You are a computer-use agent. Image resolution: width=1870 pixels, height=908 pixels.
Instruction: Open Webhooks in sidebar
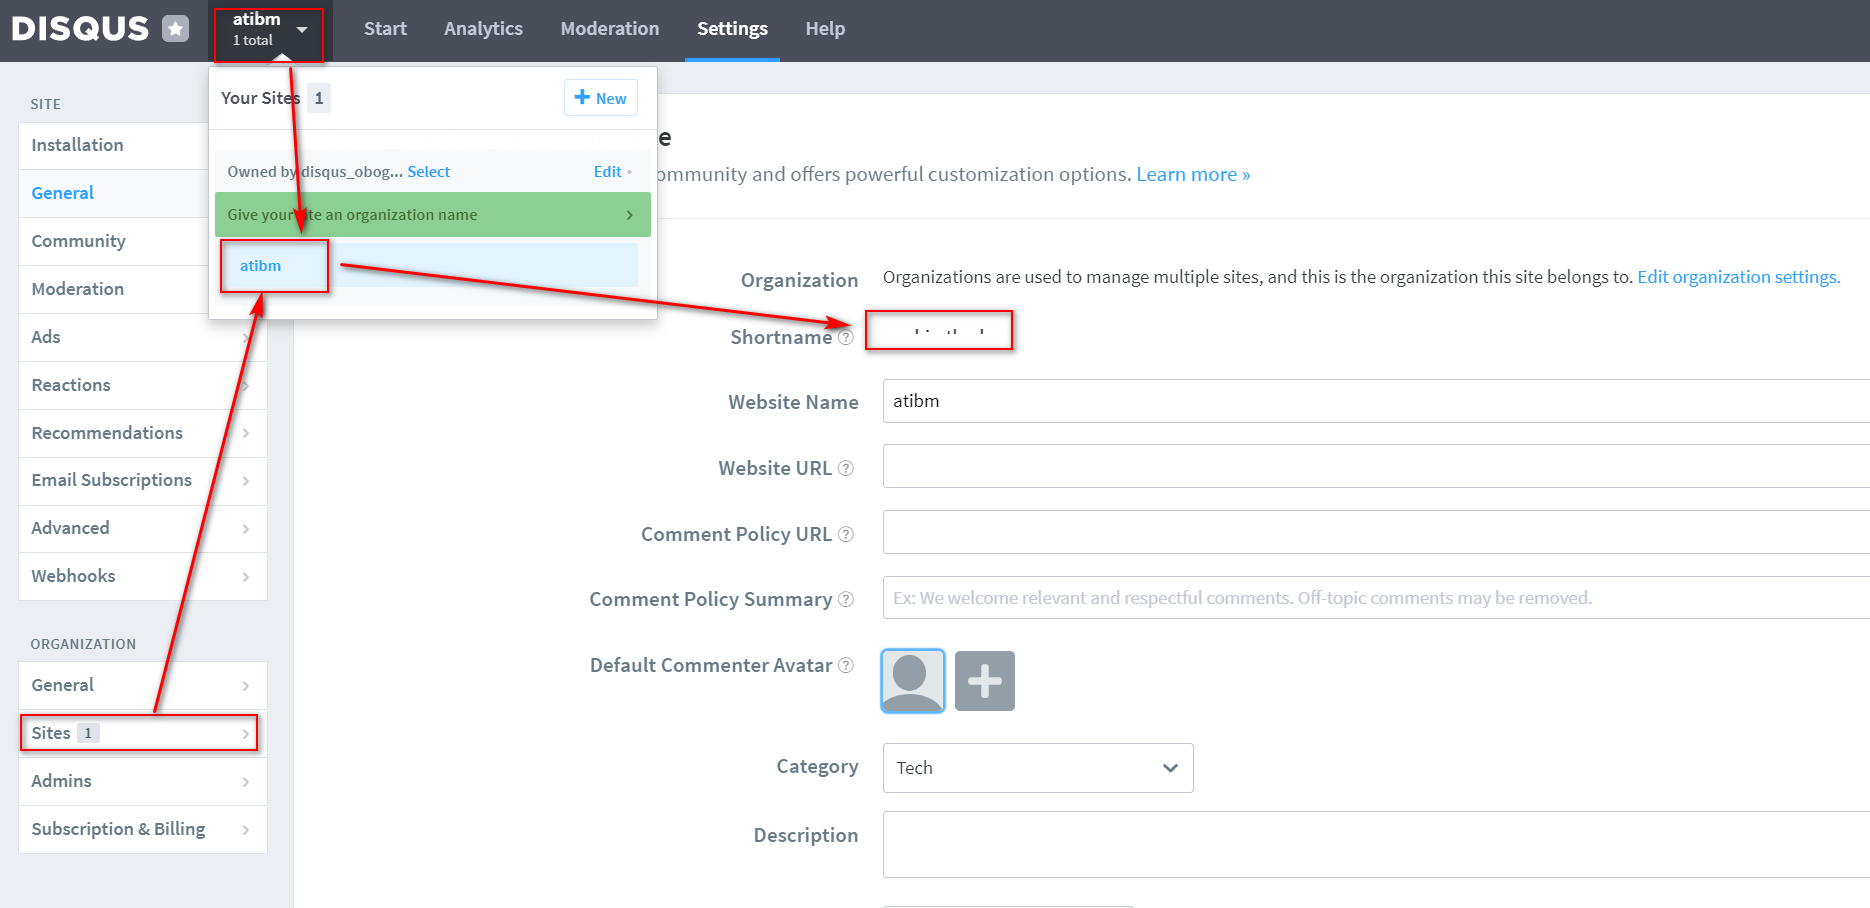click(x=143, y=576)
